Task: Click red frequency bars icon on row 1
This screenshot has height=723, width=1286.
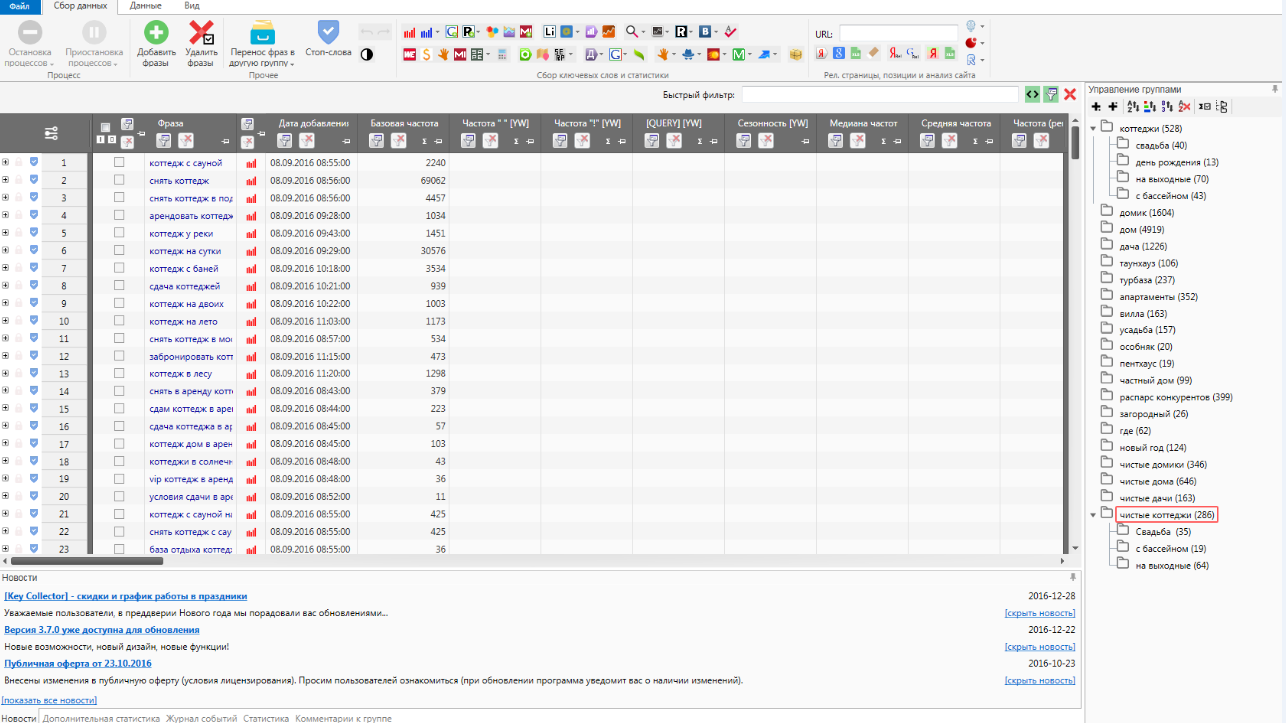Action: [x=251, y=163]
